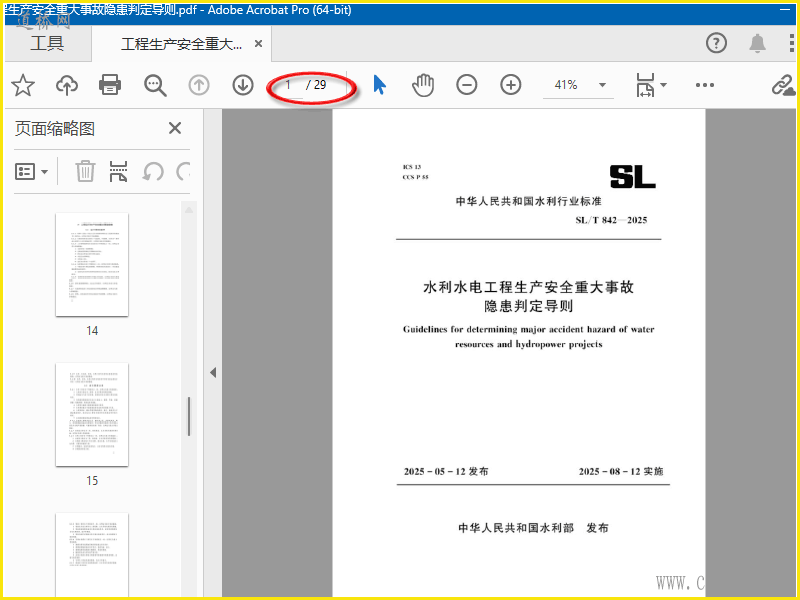
Task: Select the arrow selection tool
Action: point(379,85)
